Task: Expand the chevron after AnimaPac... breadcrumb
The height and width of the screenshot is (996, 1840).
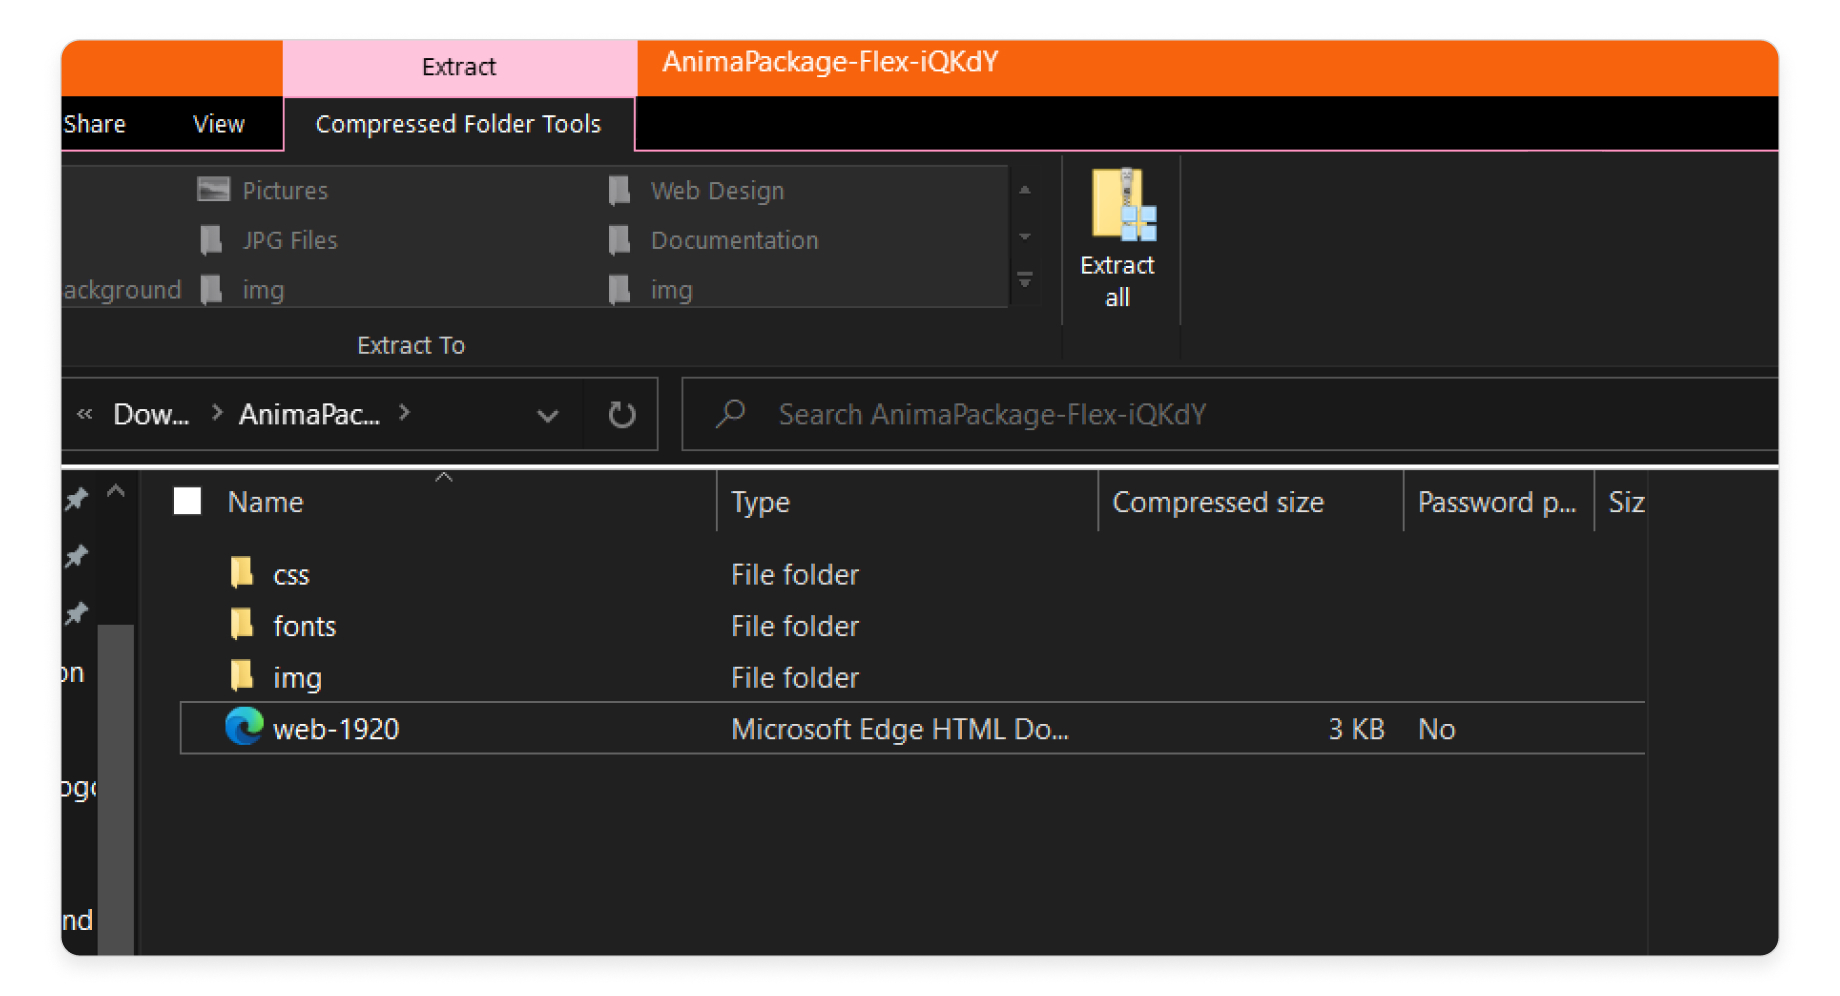Action: click(405, 412)
